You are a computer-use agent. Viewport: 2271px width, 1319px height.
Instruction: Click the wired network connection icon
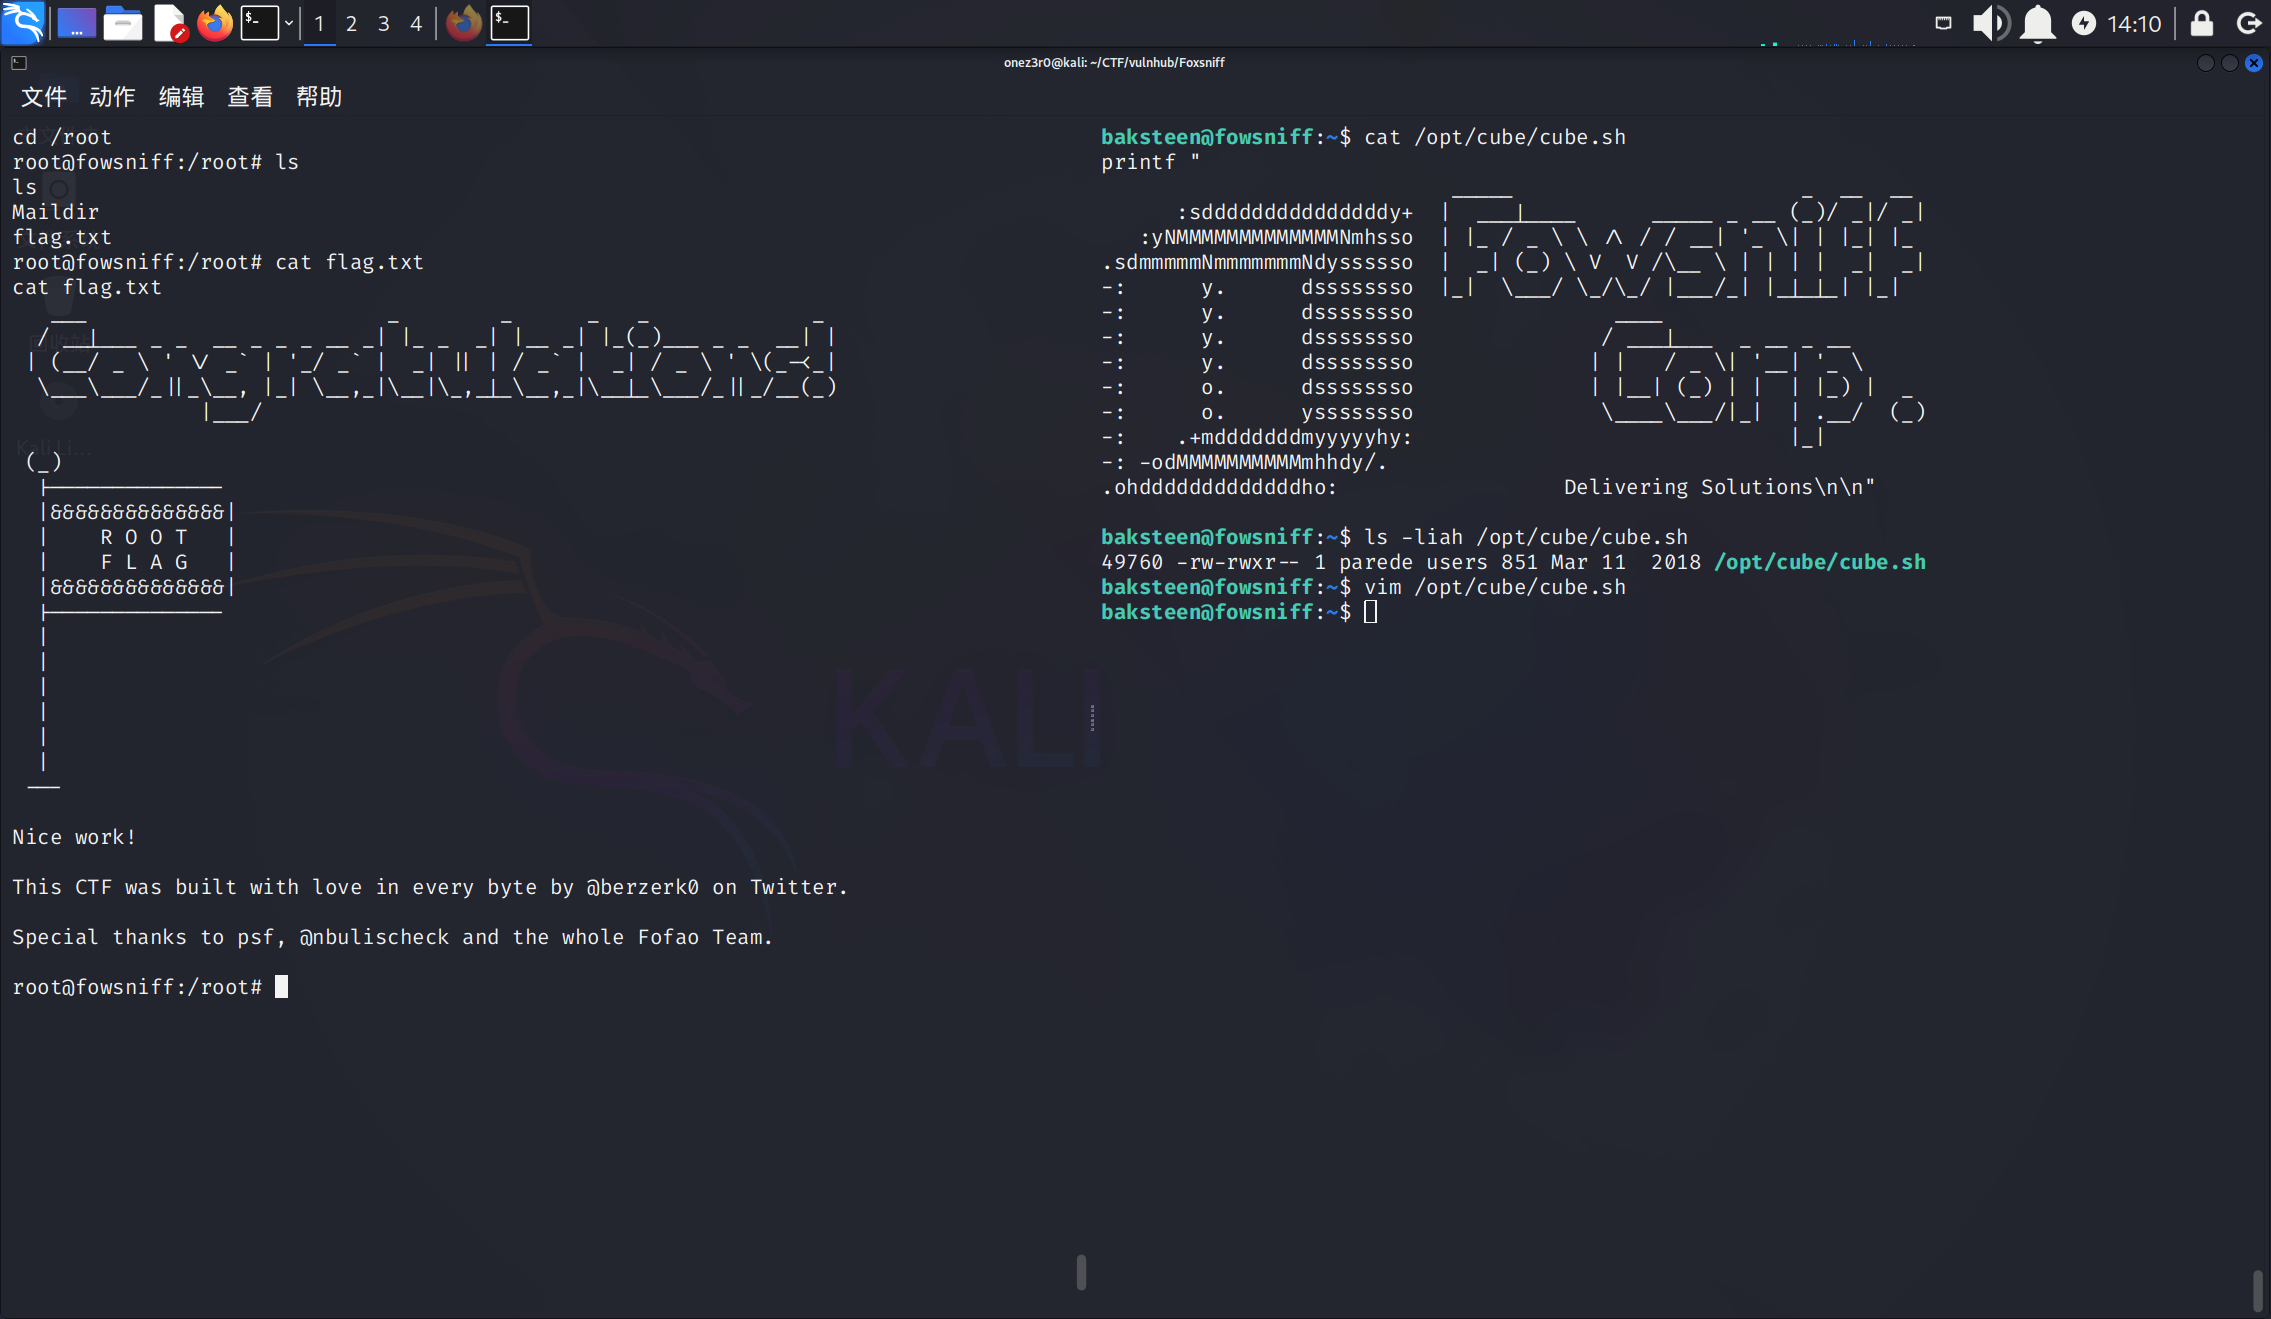(1943, 23)
